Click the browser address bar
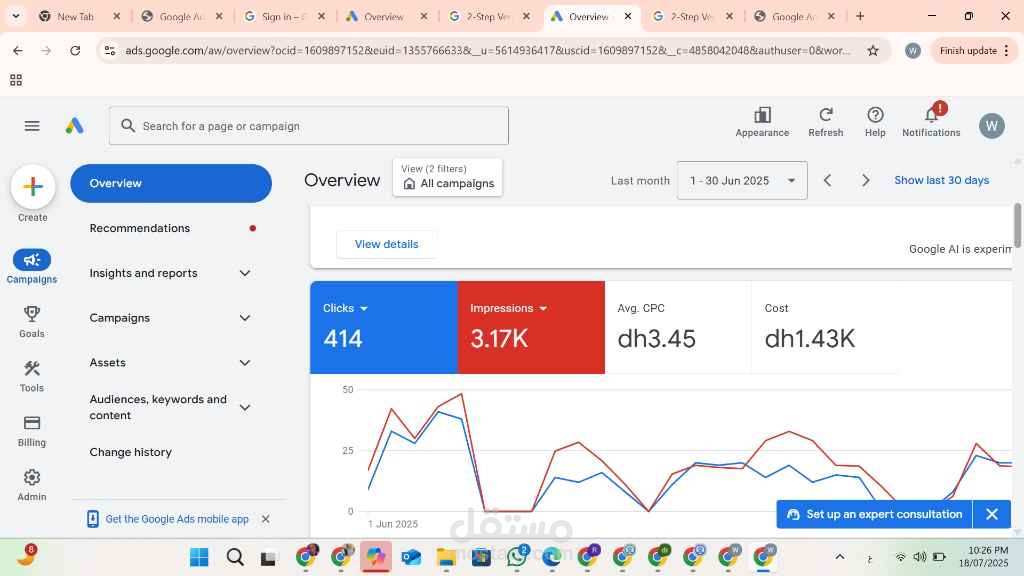The image size is (1024, 576). [487, 50]
